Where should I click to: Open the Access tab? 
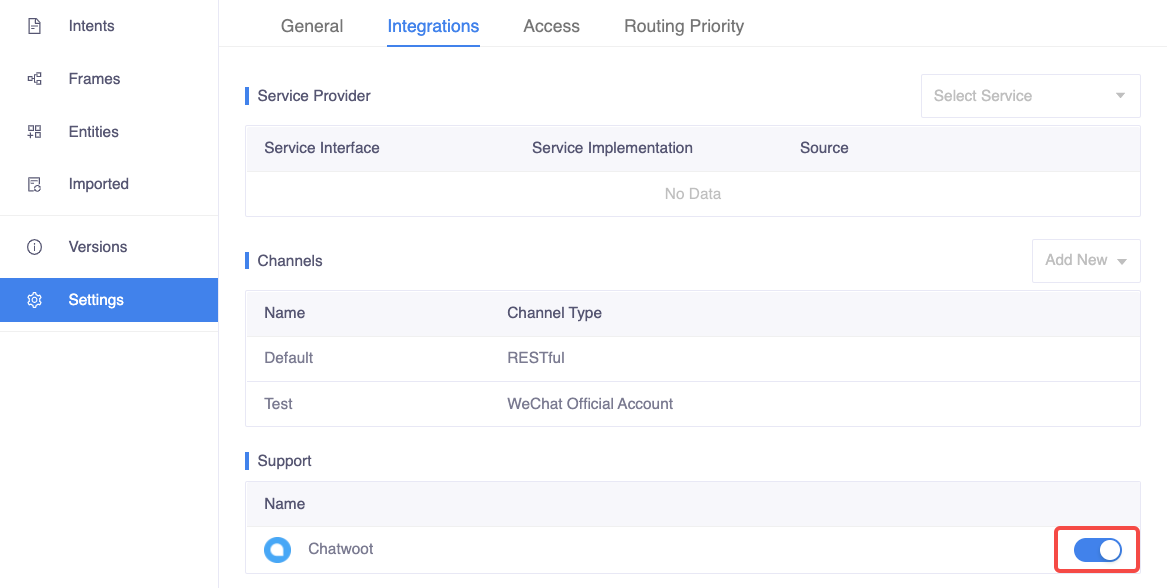tap(551, 26)
